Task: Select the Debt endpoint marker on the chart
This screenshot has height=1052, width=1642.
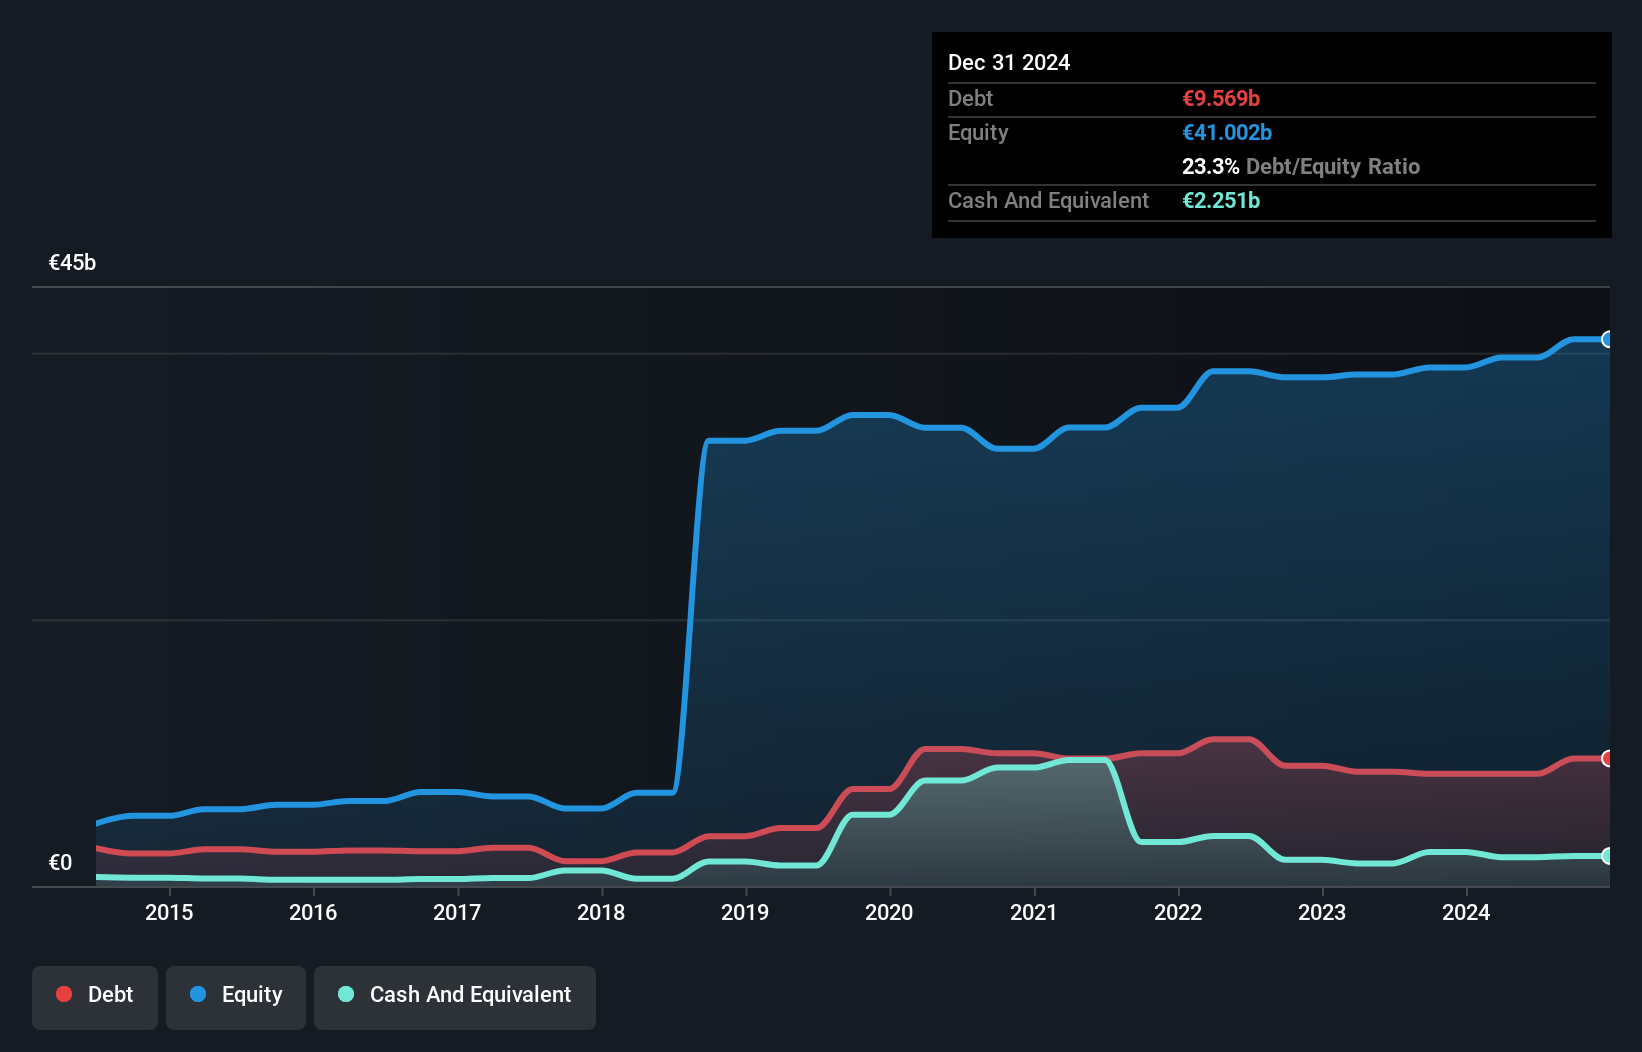Action: (1607, 758)
